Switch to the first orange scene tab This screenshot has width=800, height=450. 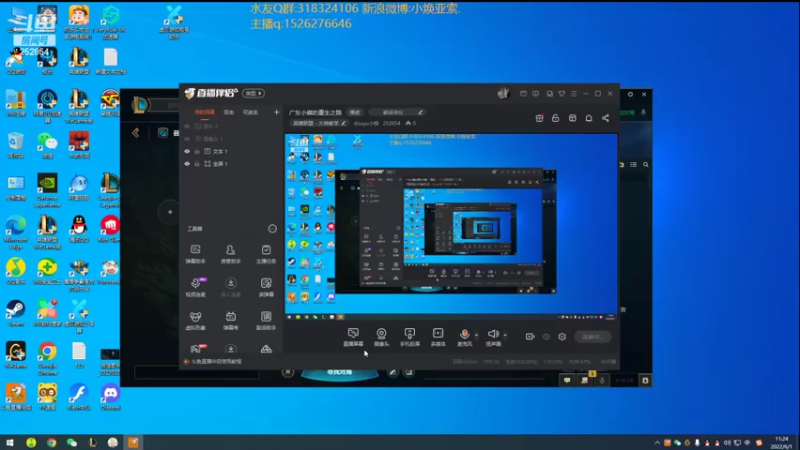(x=205, y=112)
